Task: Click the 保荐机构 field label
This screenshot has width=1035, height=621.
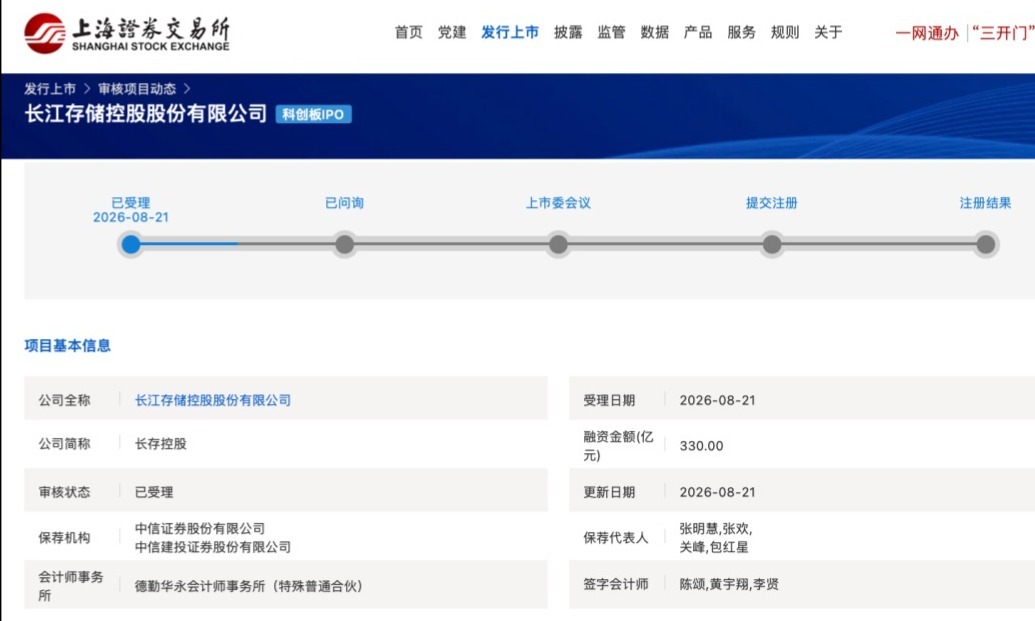Action: [64, 538]
